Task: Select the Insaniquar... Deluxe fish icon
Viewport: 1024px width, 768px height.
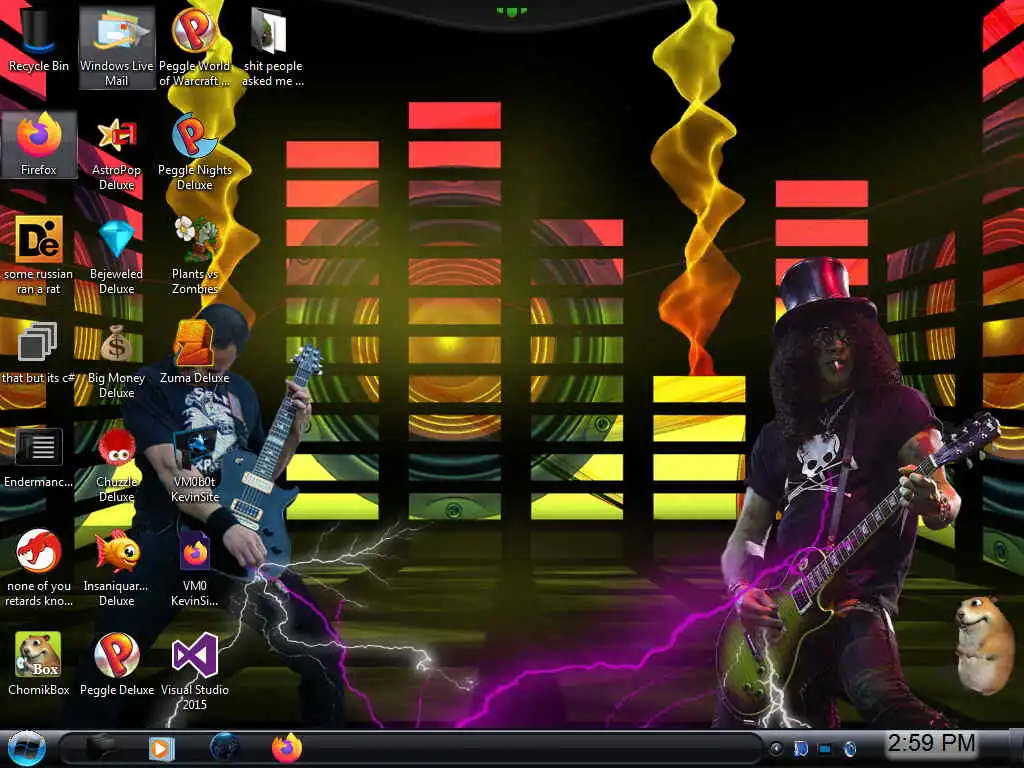Action: [116, 568]
